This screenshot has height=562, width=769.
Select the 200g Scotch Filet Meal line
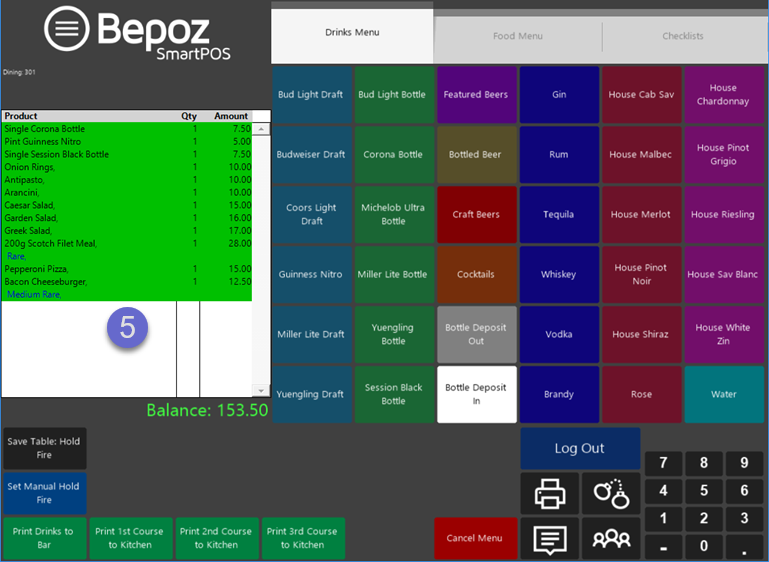(x=127, y=243)
